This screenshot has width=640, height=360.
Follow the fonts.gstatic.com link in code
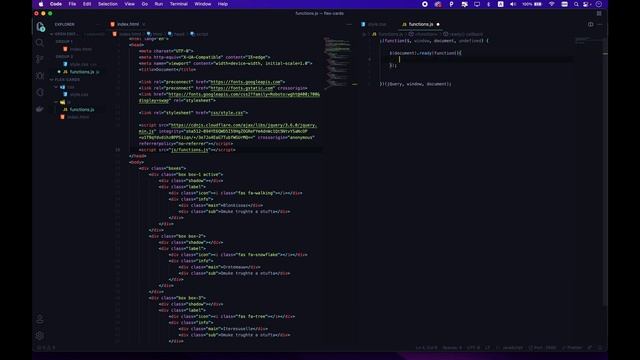pyautogui.click(x=242, y=88)
